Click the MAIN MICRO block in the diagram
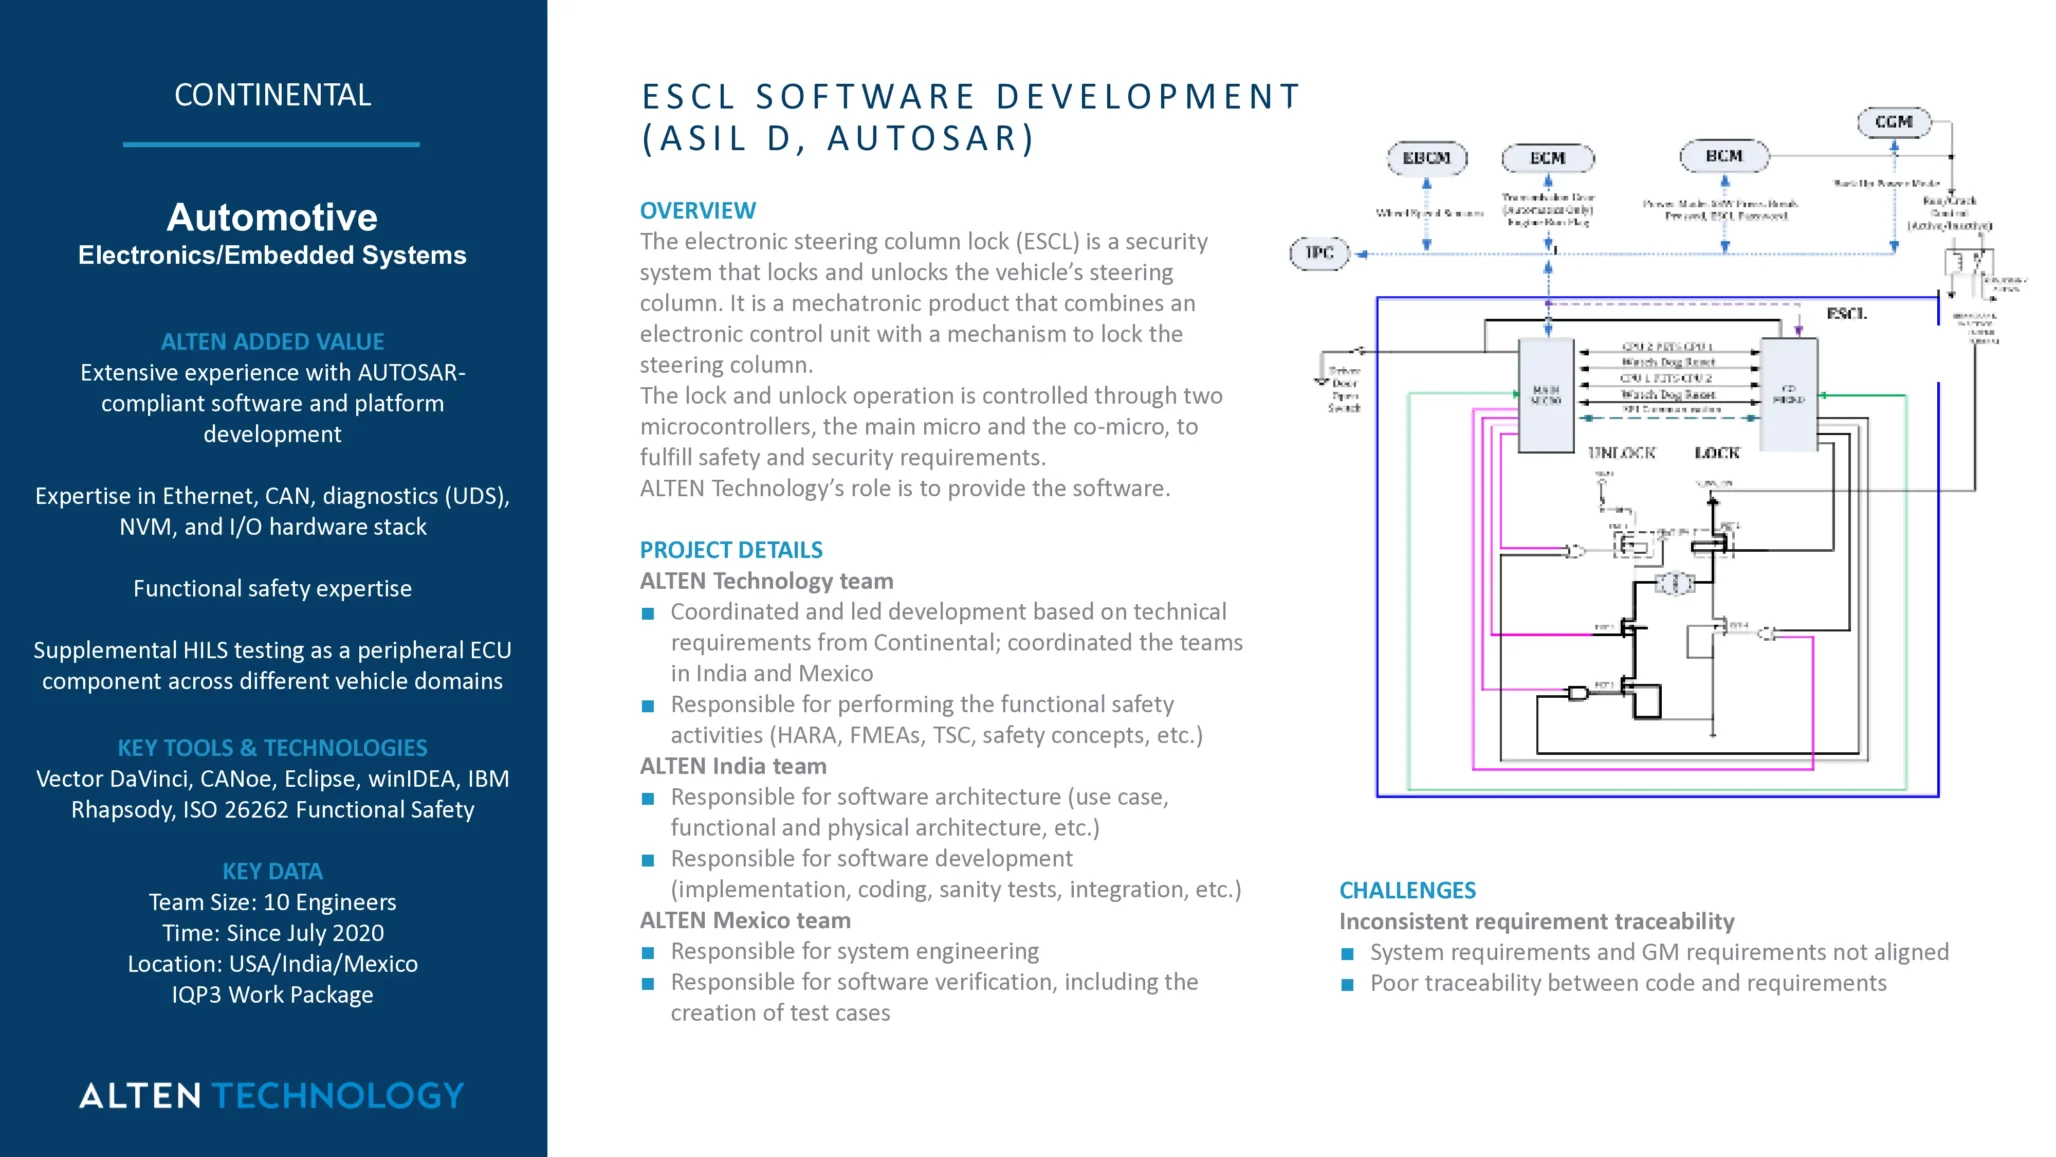This screenshot has height=1157, width=2056. pyautogui.click(x=1546, y=395)
